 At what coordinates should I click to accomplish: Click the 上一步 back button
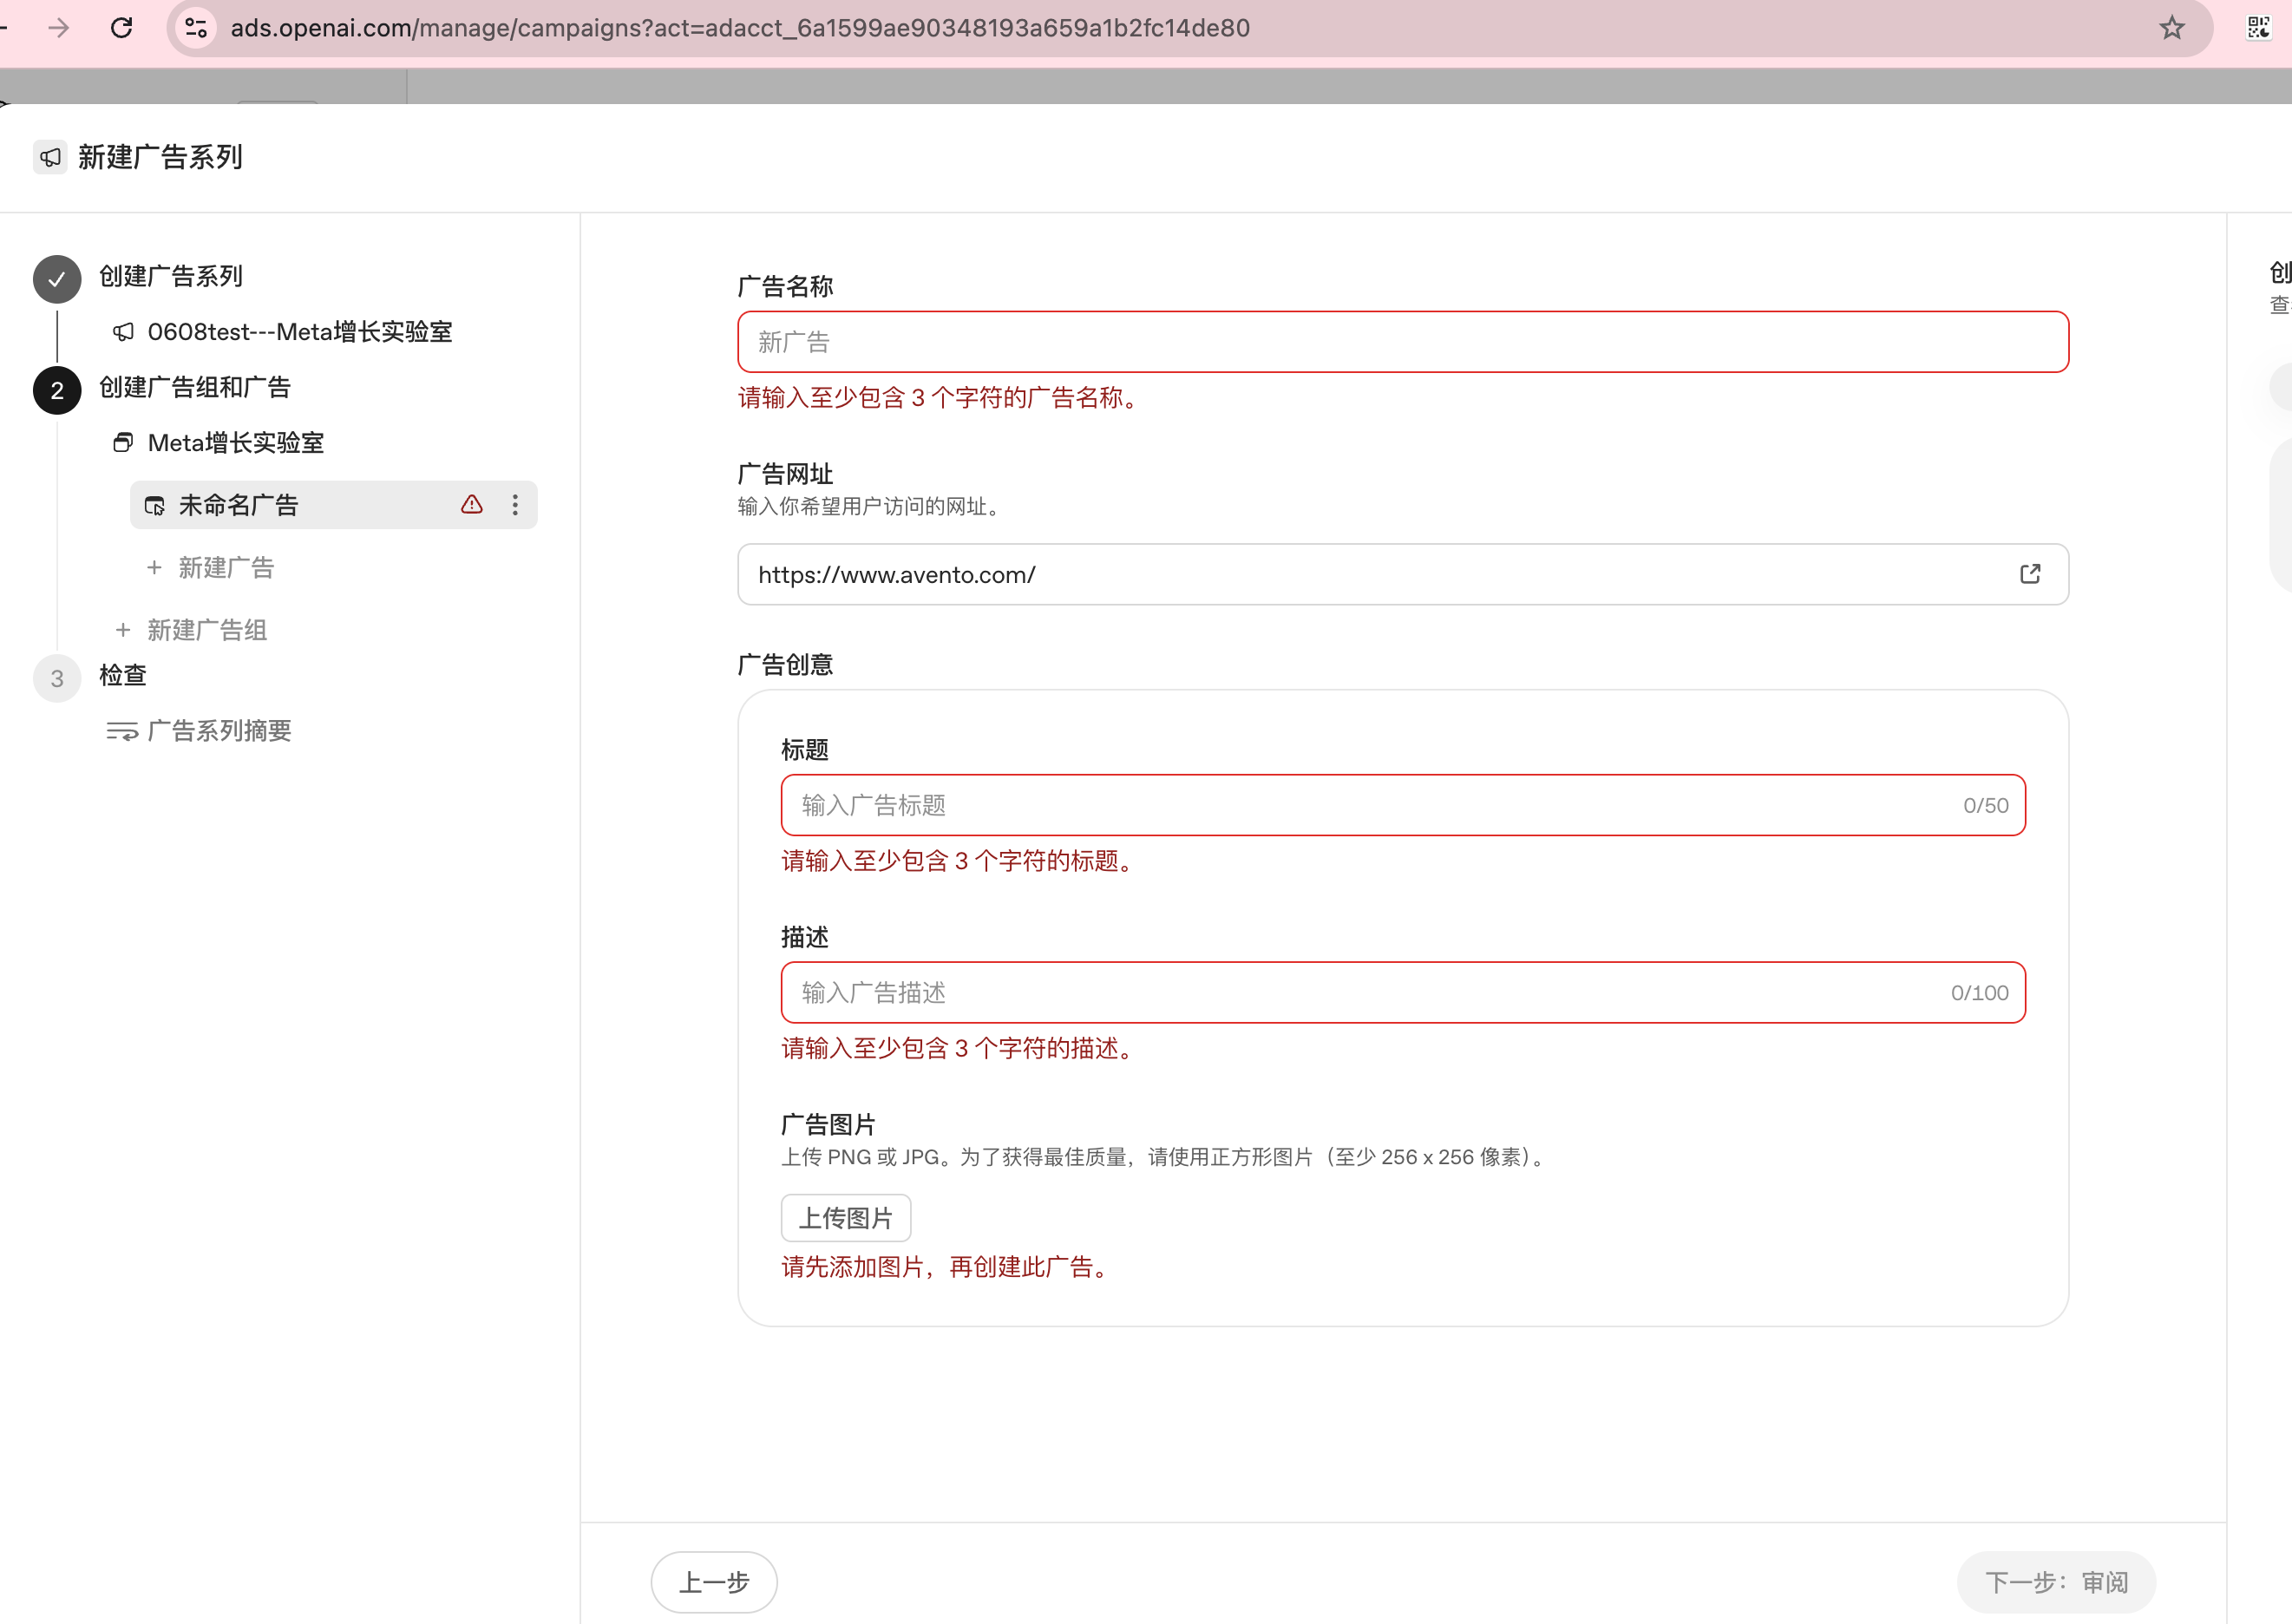click(714, 1582)
